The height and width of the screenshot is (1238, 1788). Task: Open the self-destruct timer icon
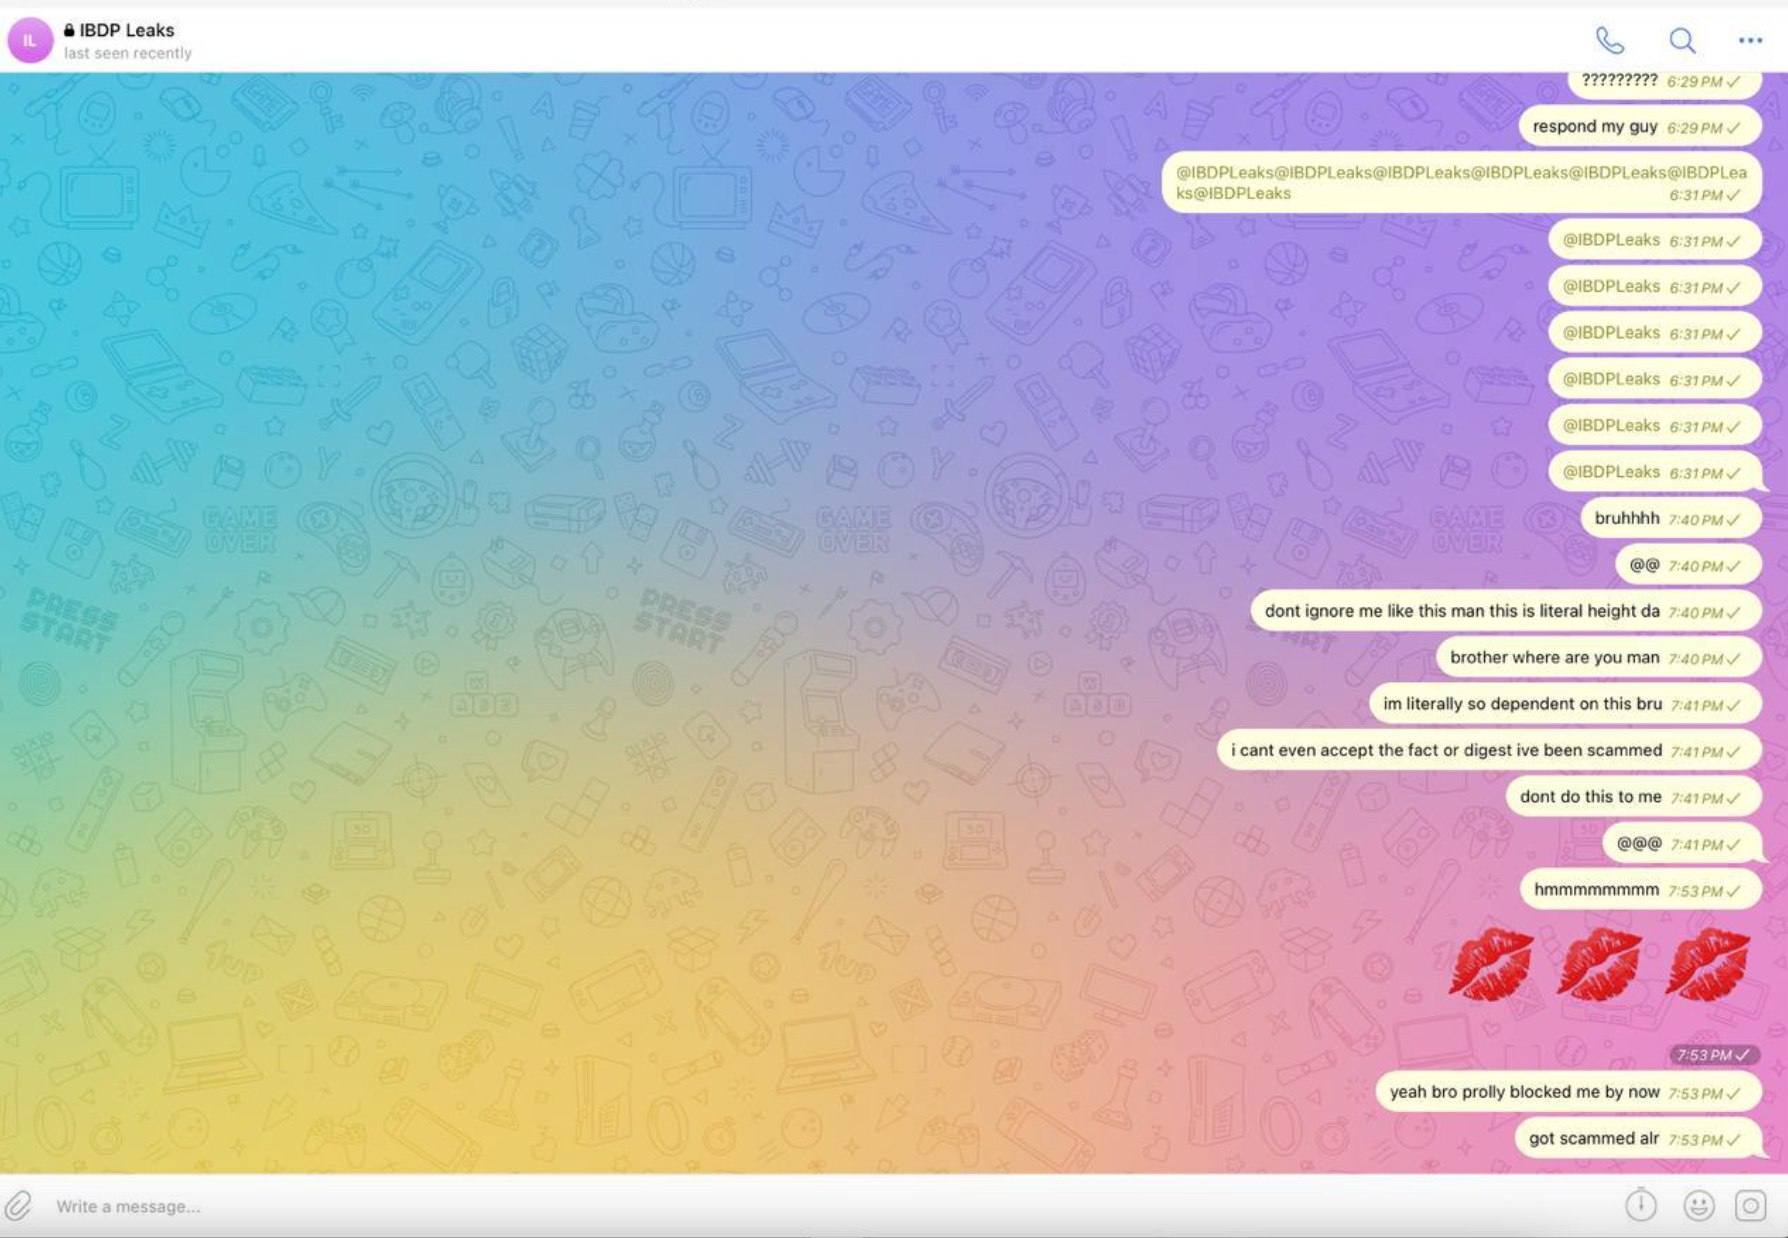click(1640, 1205)
